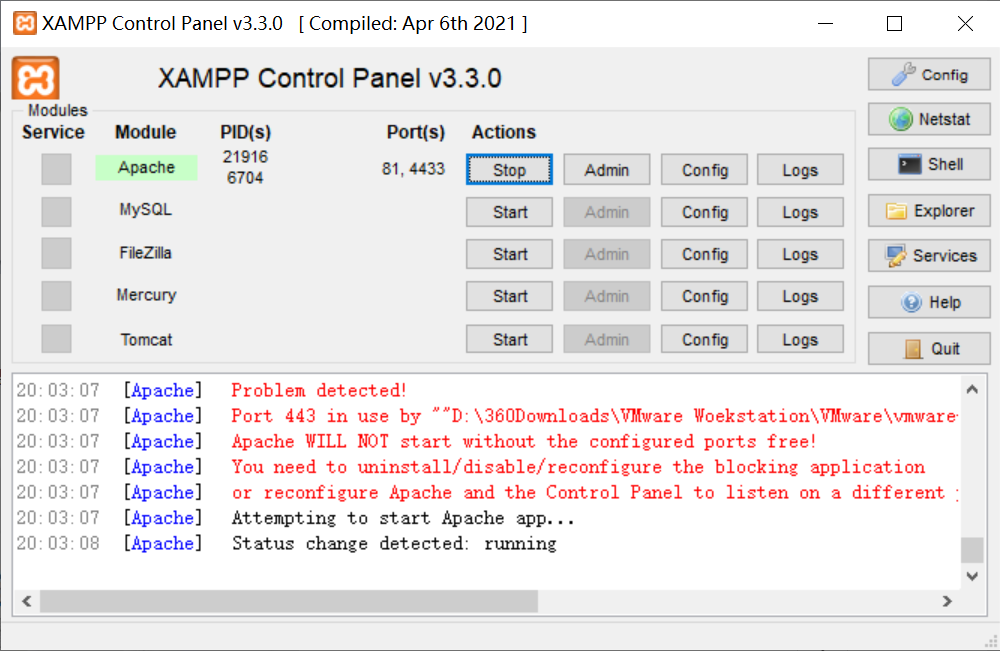Screen dimensions: 1000x651
Task: Open Services via the gear icon button
Action: point(928,256)
